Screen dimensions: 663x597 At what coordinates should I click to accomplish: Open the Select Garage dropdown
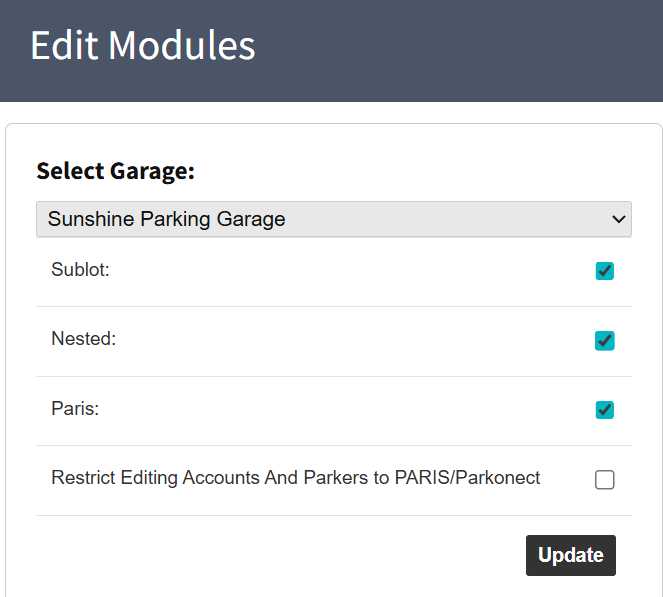[333, 219]
